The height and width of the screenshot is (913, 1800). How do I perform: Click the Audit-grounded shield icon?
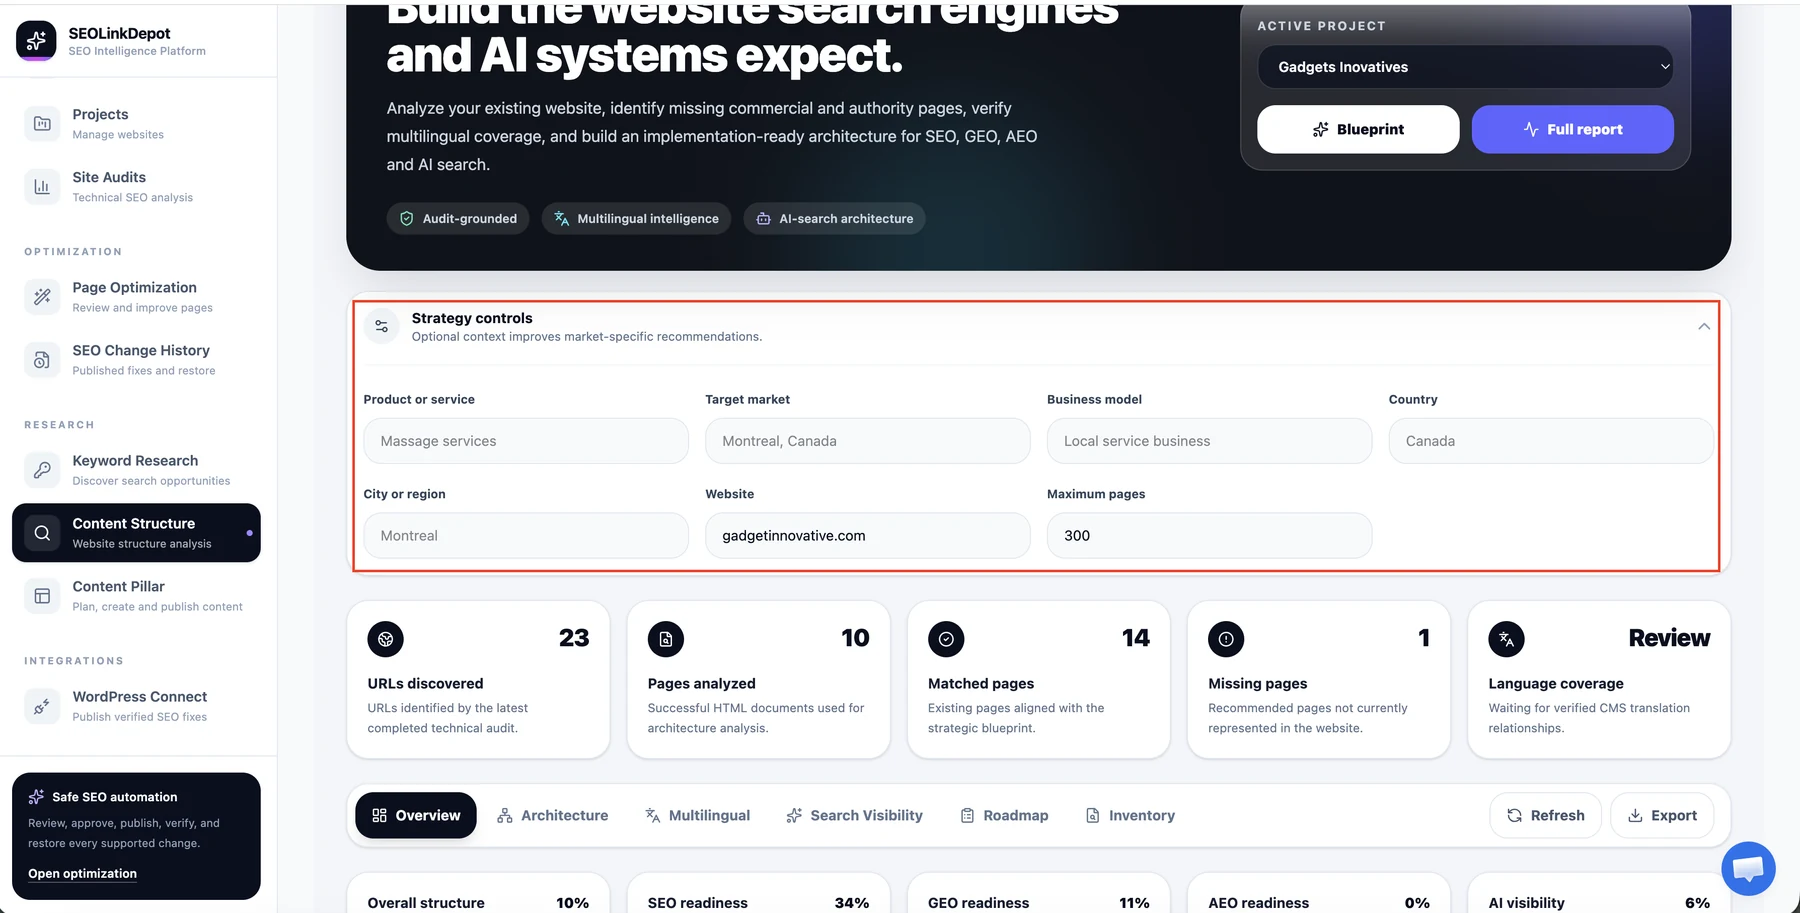coord(406,218)
